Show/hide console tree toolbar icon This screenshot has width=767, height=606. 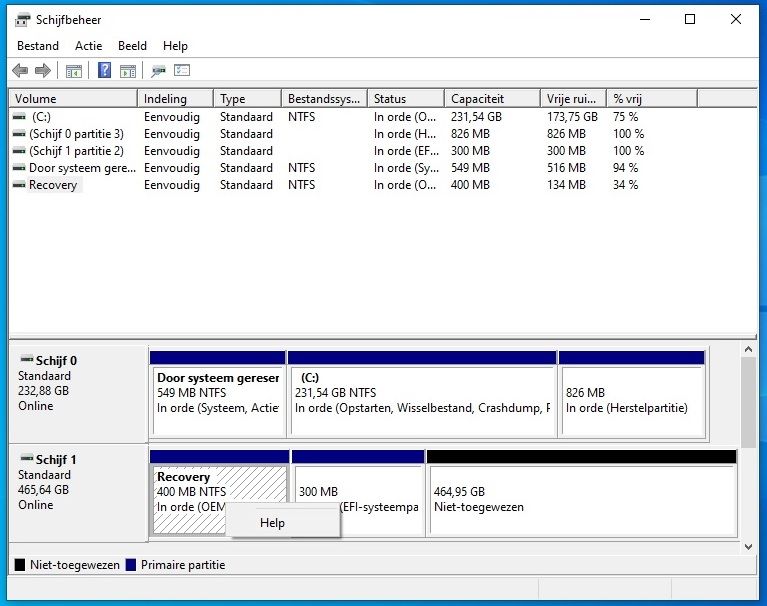point(74,71)
